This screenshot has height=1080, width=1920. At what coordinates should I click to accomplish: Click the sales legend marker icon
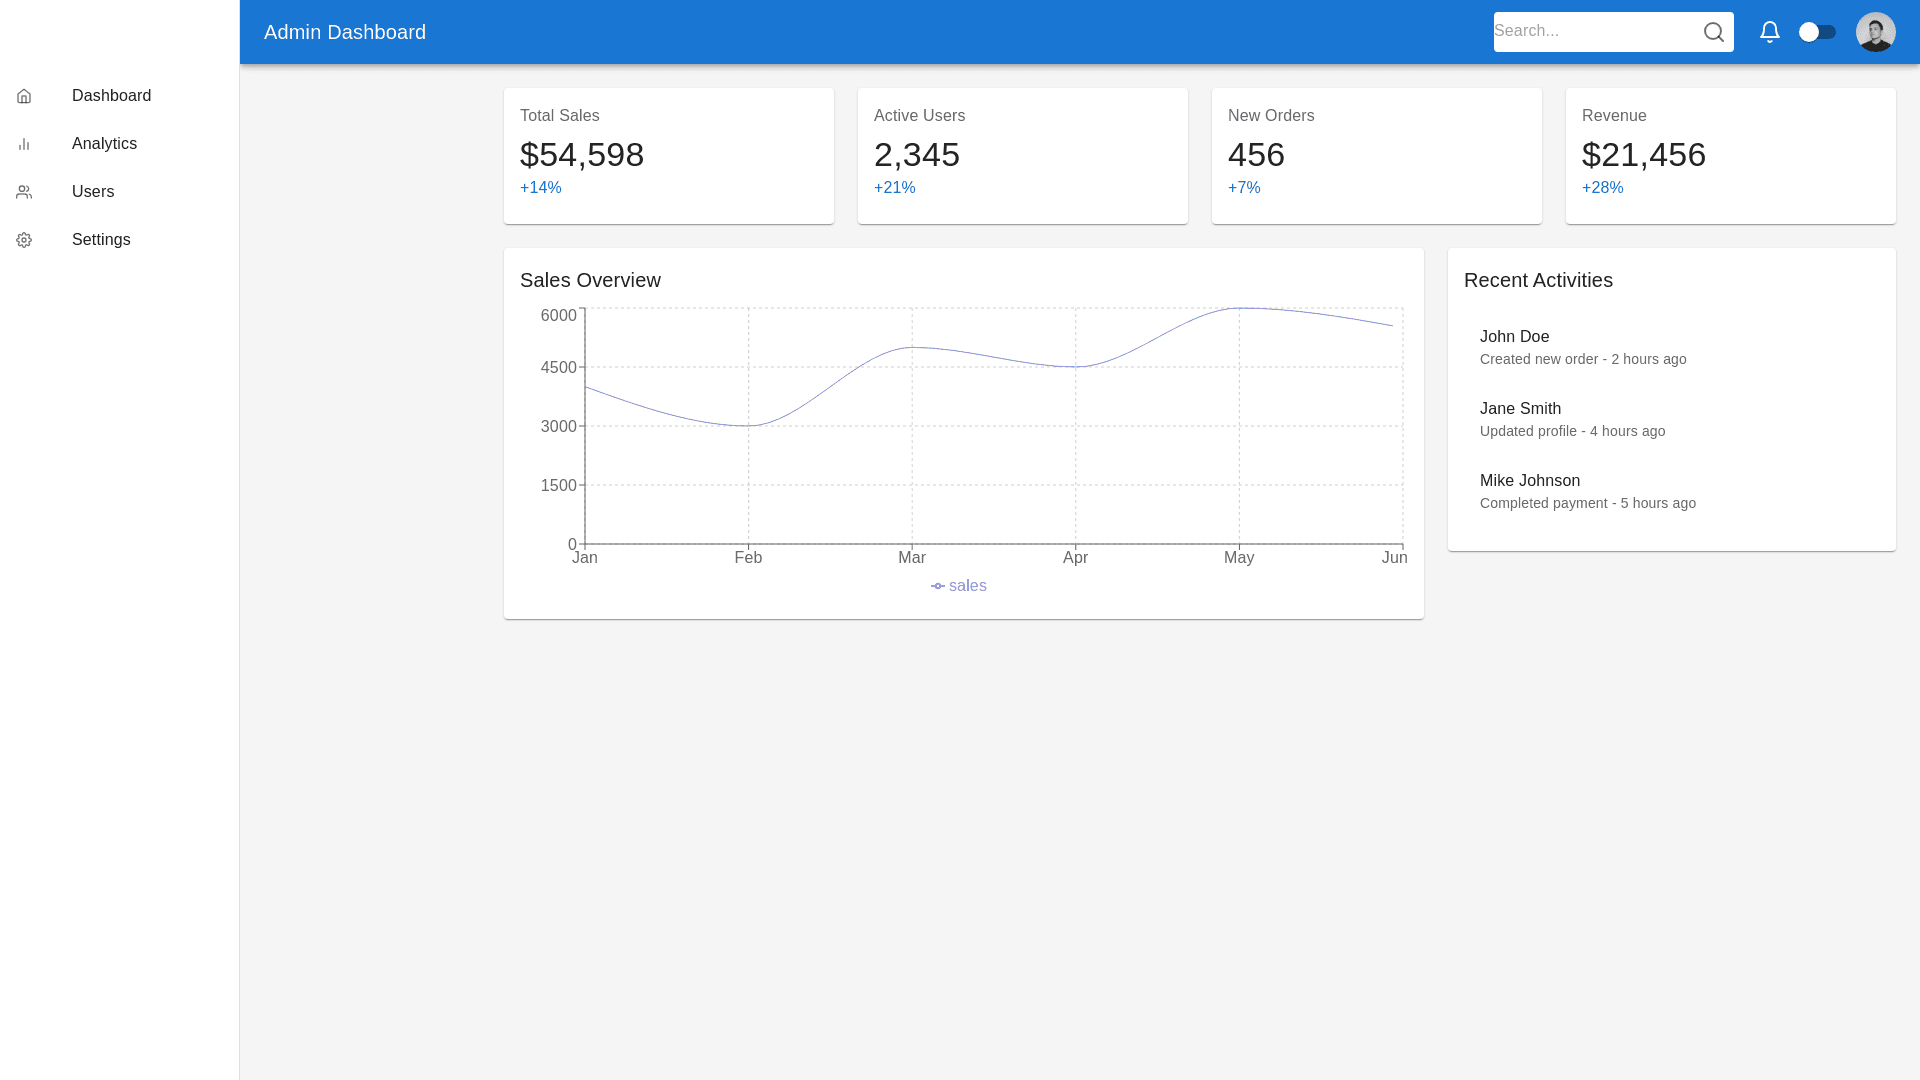[937, 586]
